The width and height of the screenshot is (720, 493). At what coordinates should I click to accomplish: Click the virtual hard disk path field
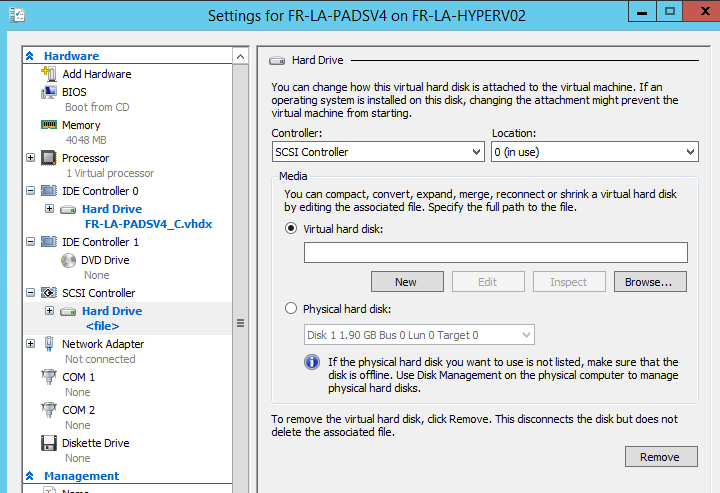495,252
